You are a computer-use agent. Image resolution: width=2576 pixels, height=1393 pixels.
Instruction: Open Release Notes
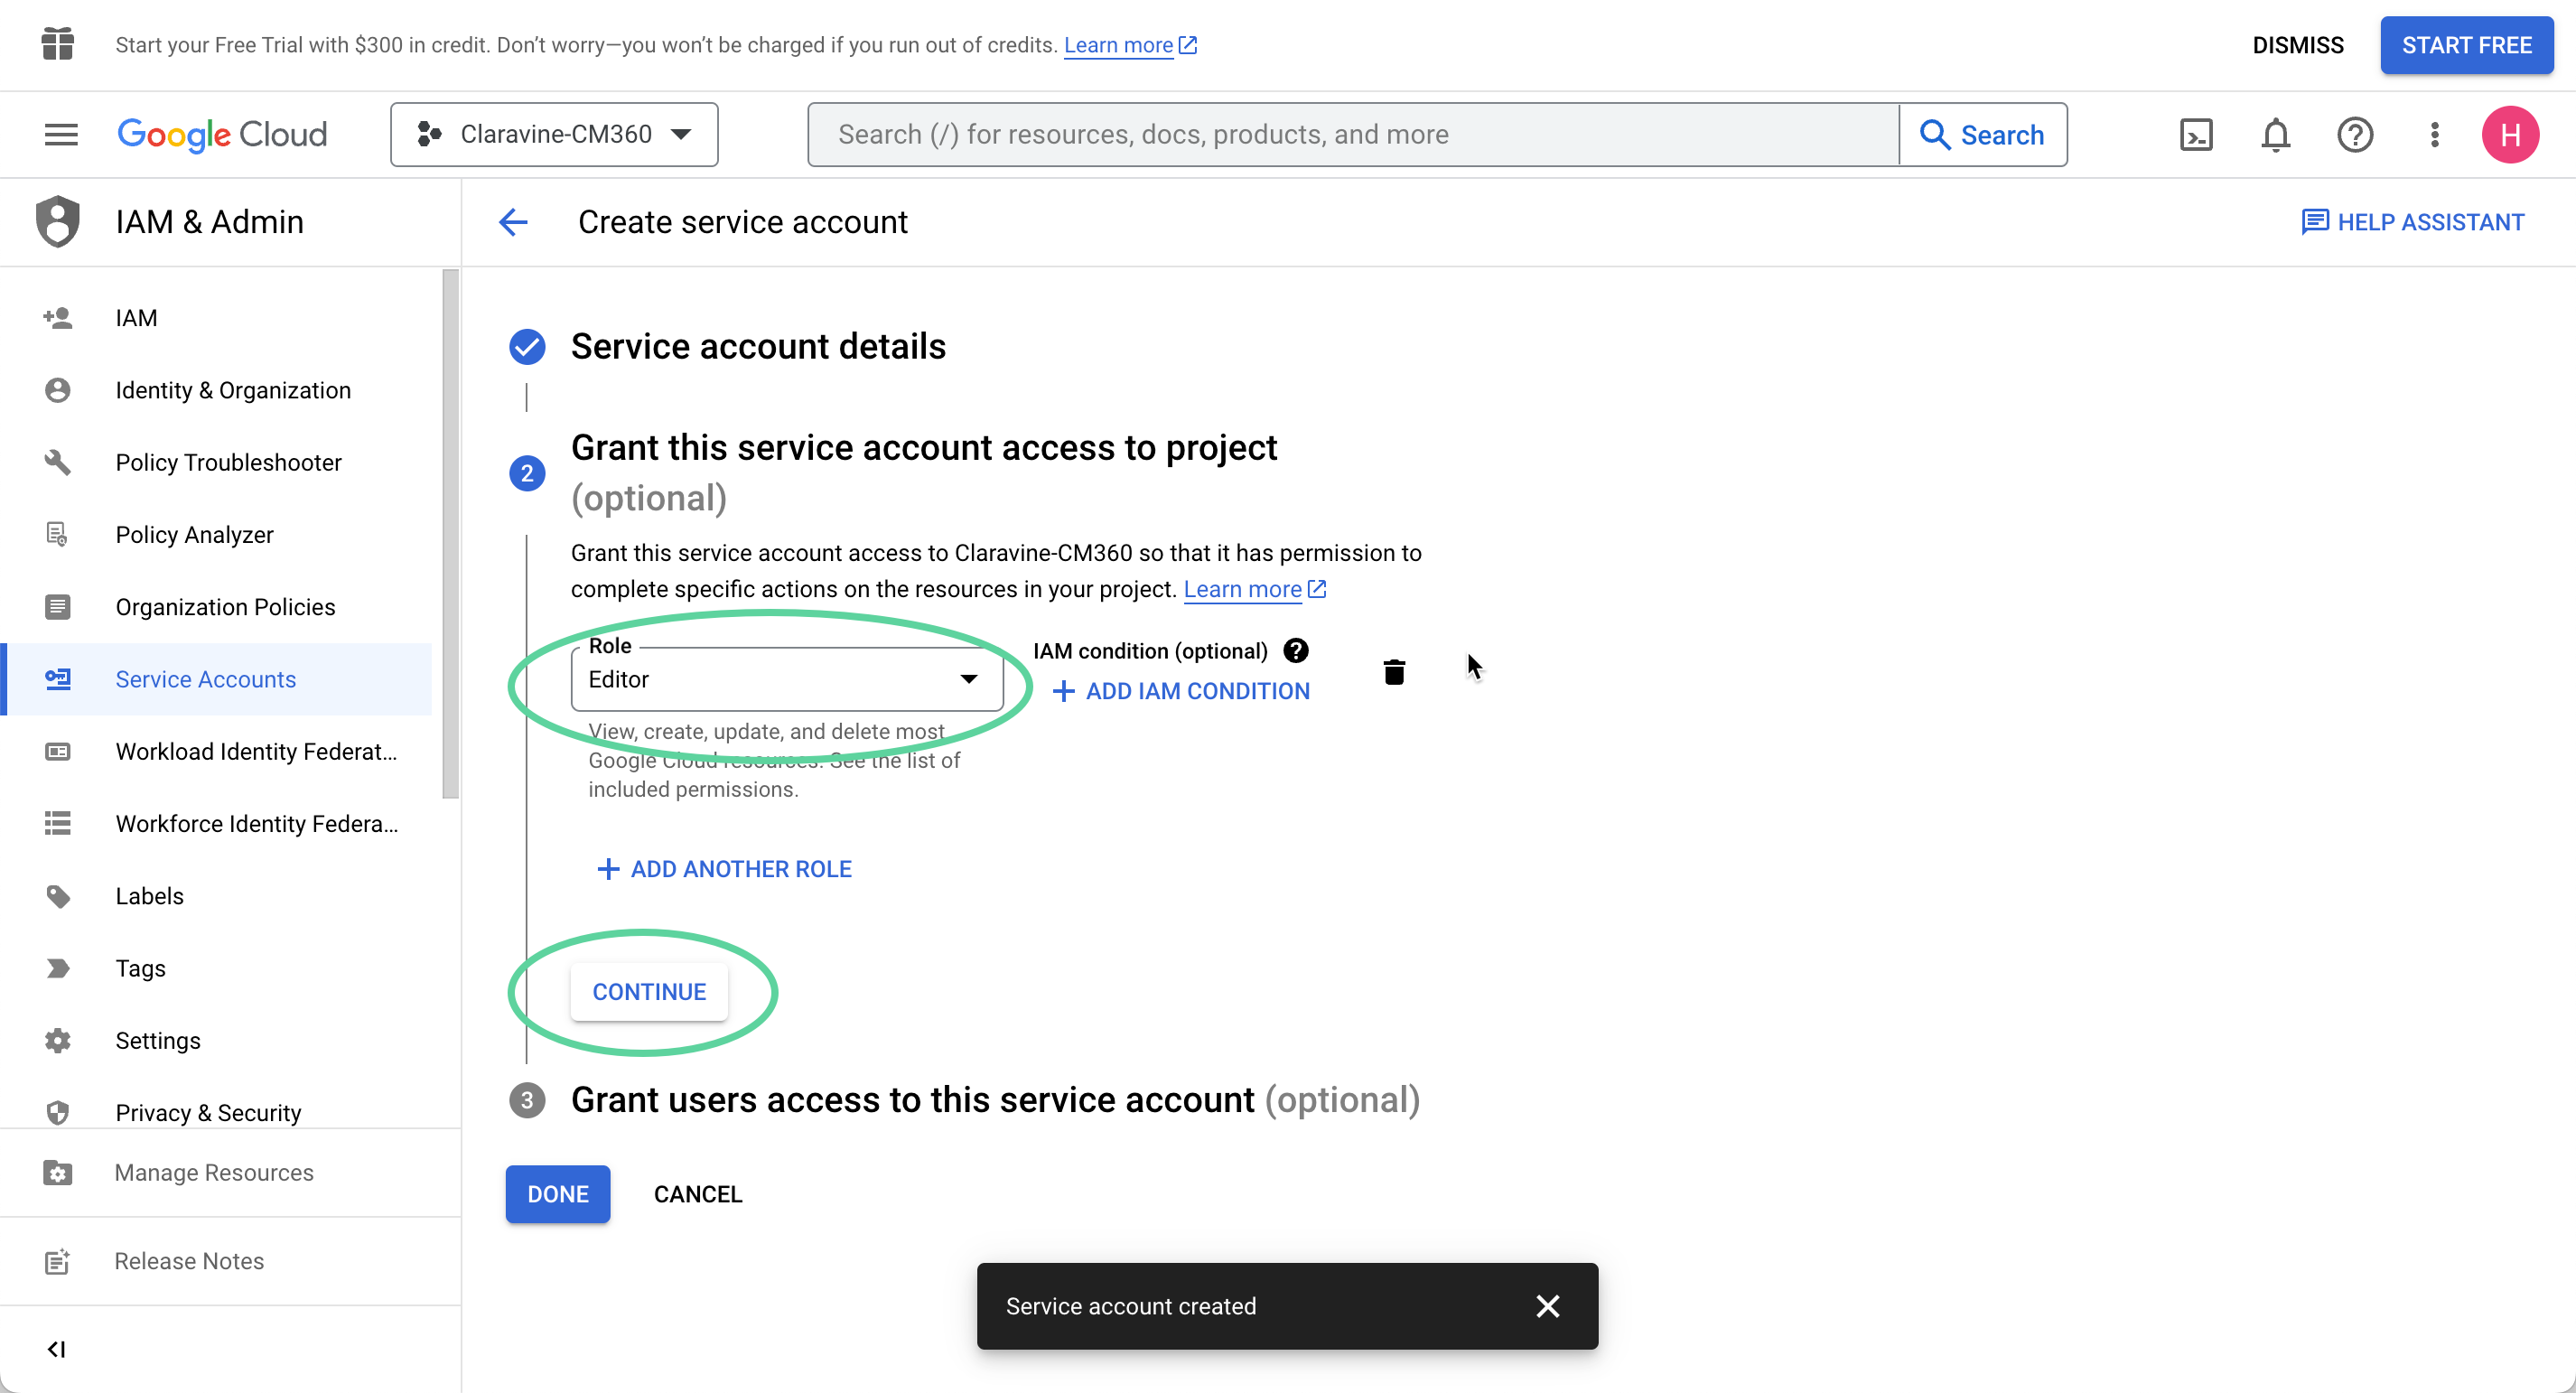click(x=230, y=1262)
